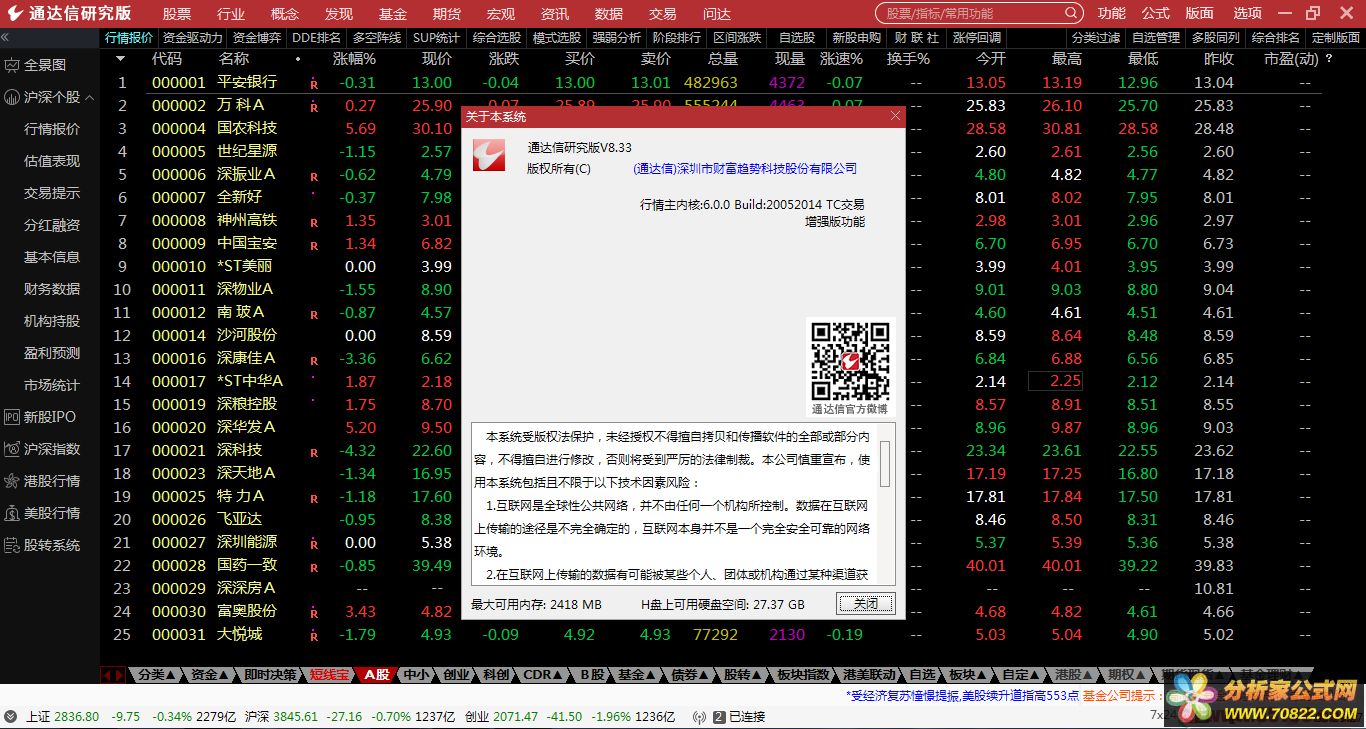Click the 股转系统 sidebar icon

(12, 545)
